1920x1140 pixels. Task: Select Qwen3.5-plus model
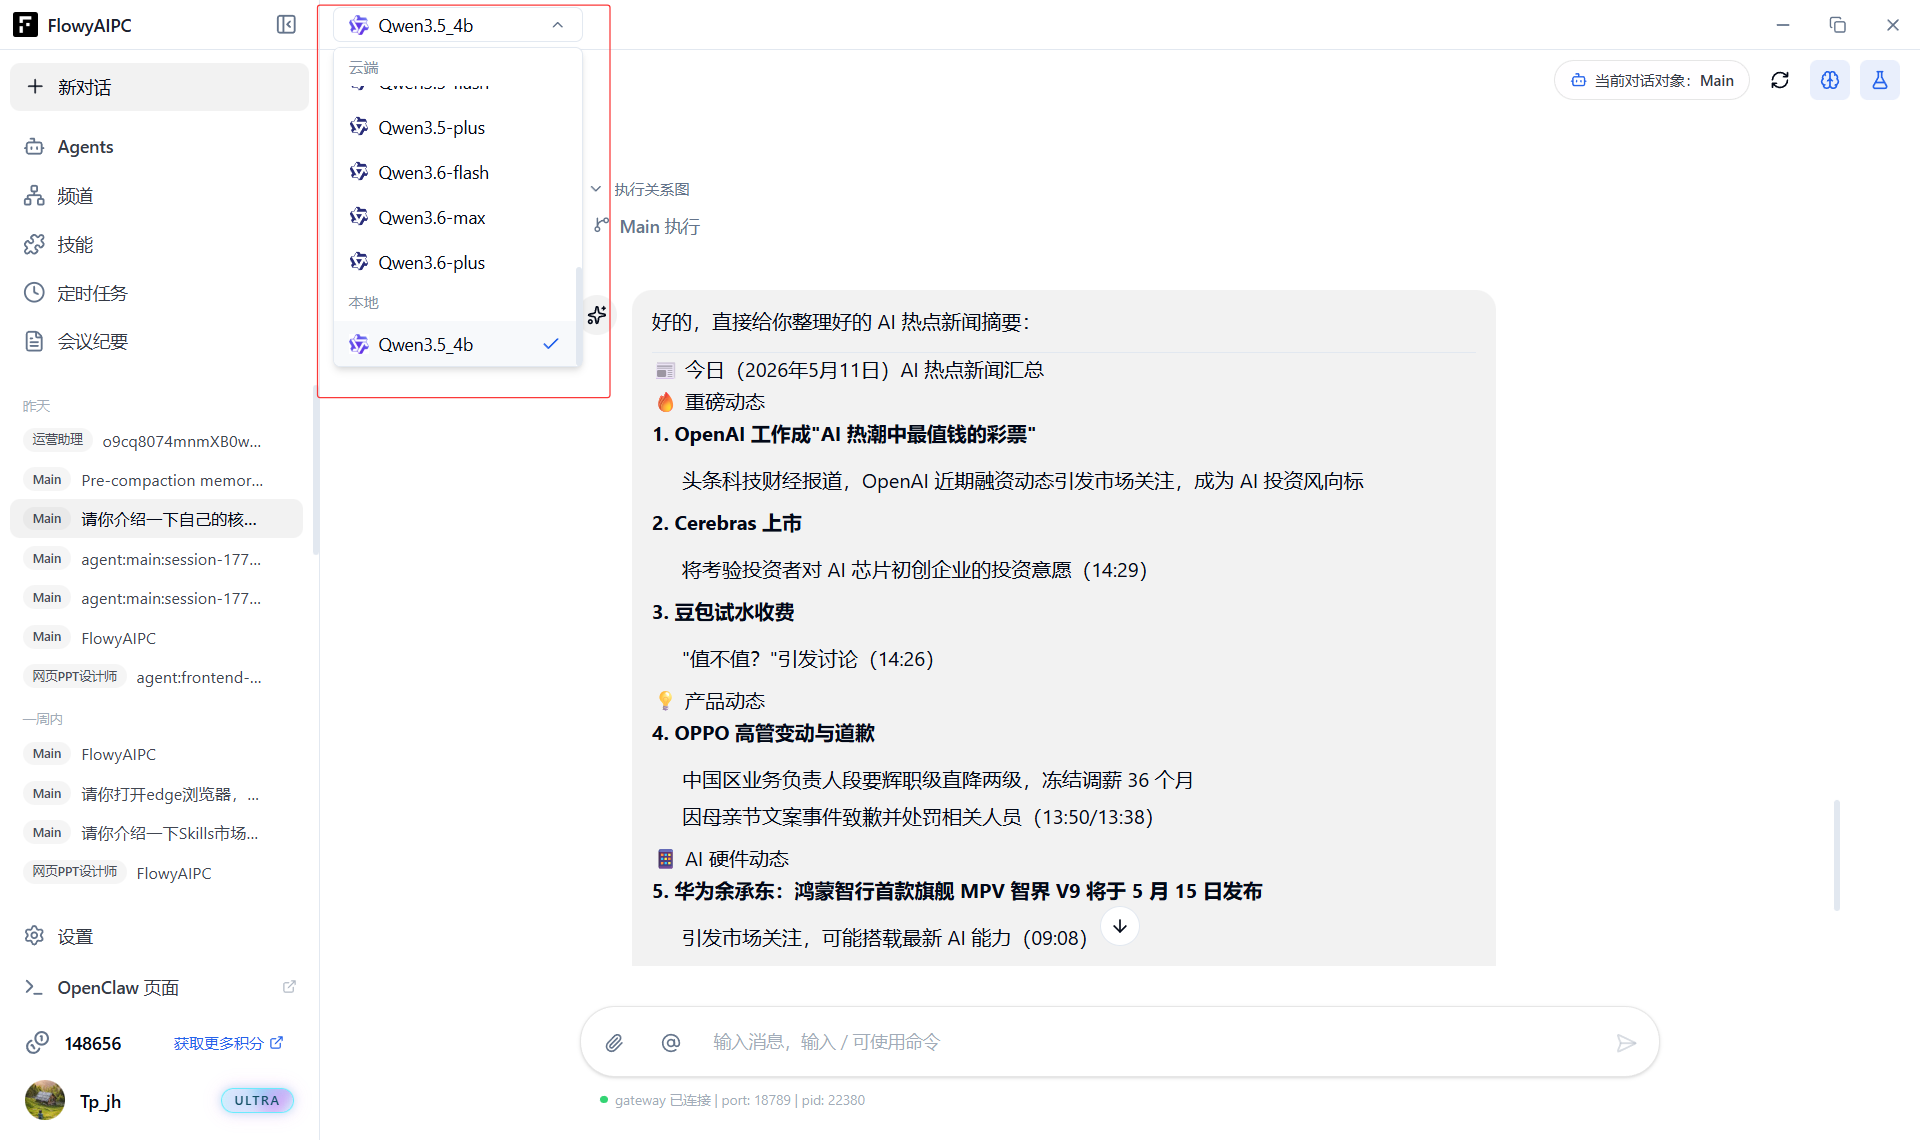coord(456,128)
